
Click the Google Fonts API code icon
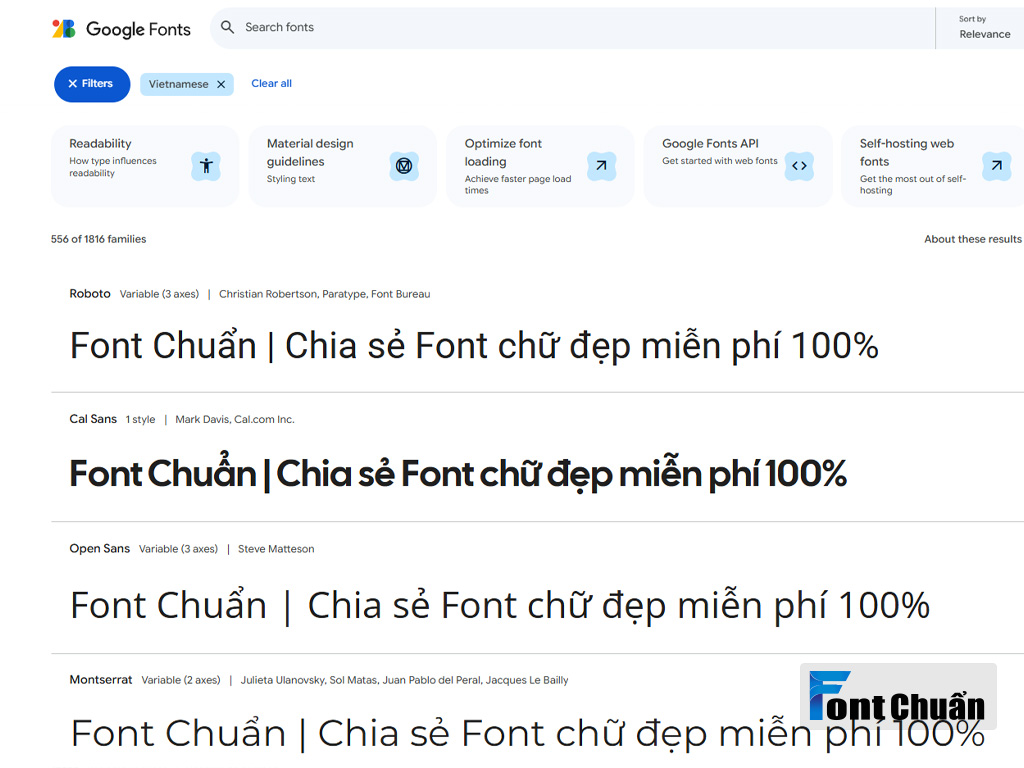pyautogui.click(x=799, y=166)
